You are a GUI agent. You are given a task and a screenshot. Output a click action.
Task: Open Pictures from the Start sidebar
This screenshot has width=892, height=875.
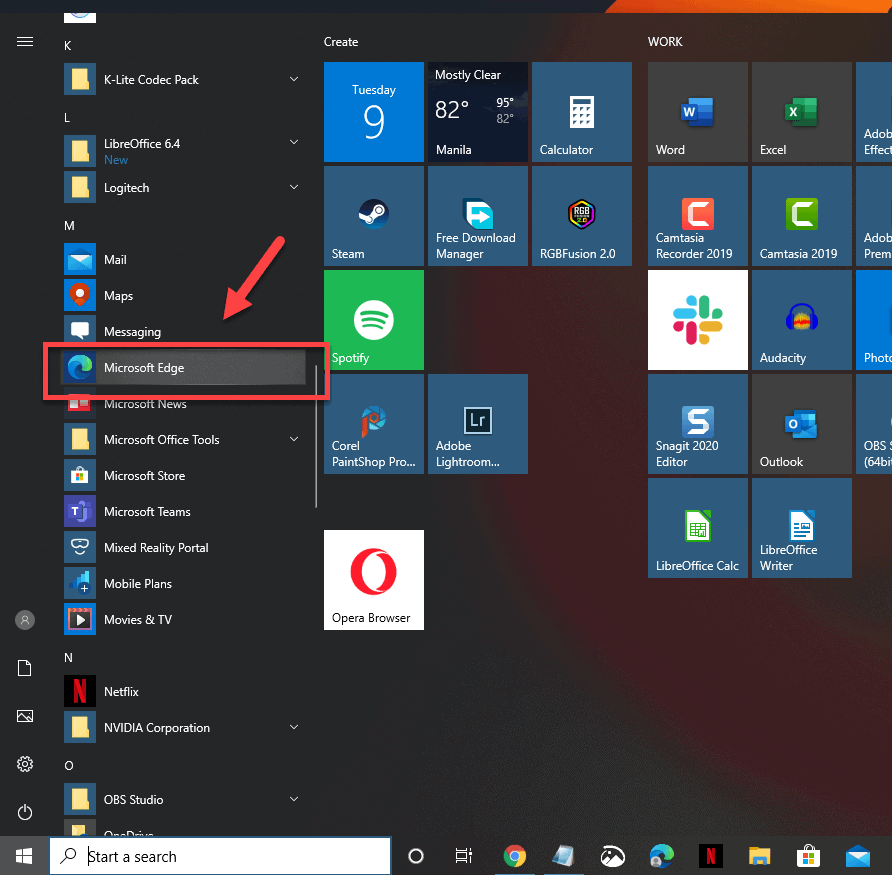click(25, 716)
